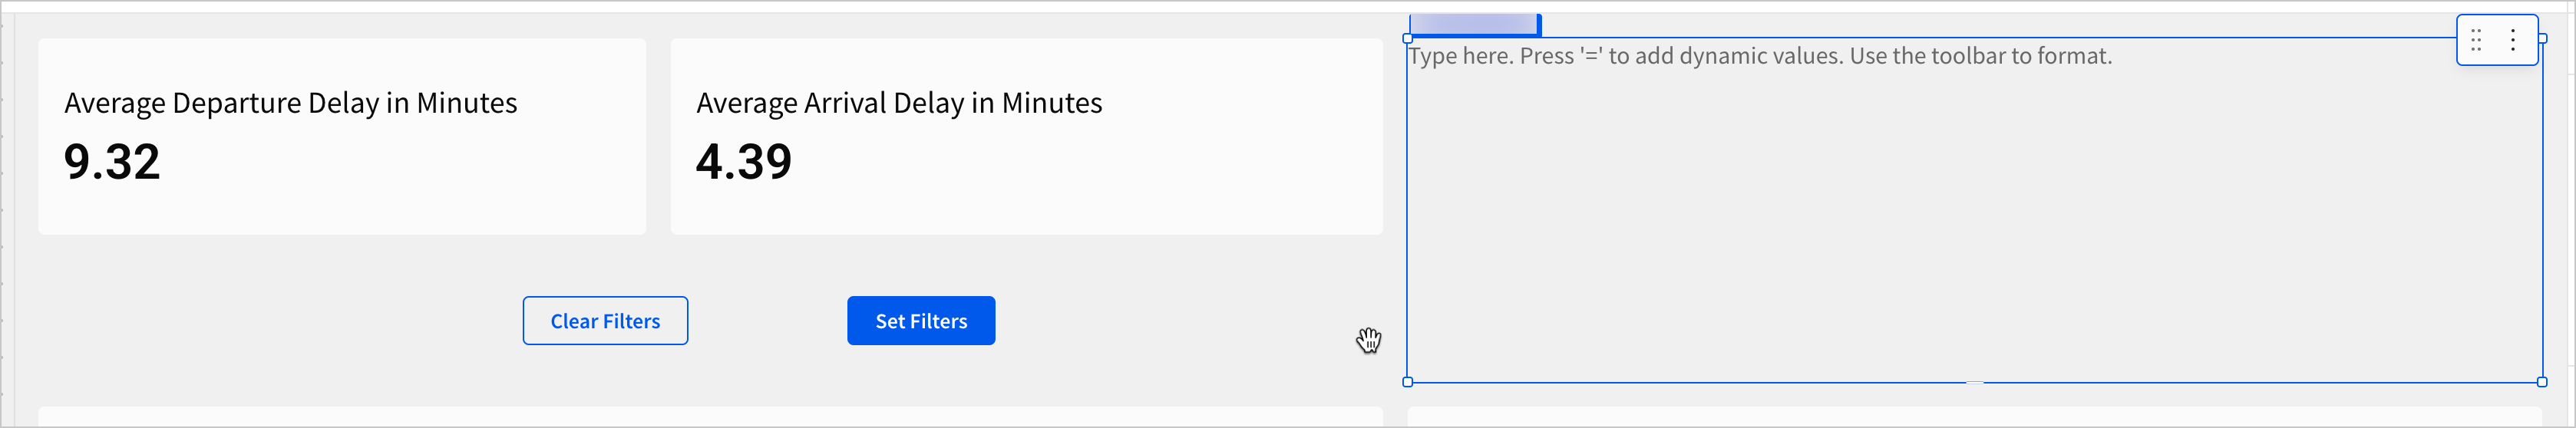Click the partially visible panel below the text box
The width and height of the screenshot is (2576, 428).
point(1974,416)
